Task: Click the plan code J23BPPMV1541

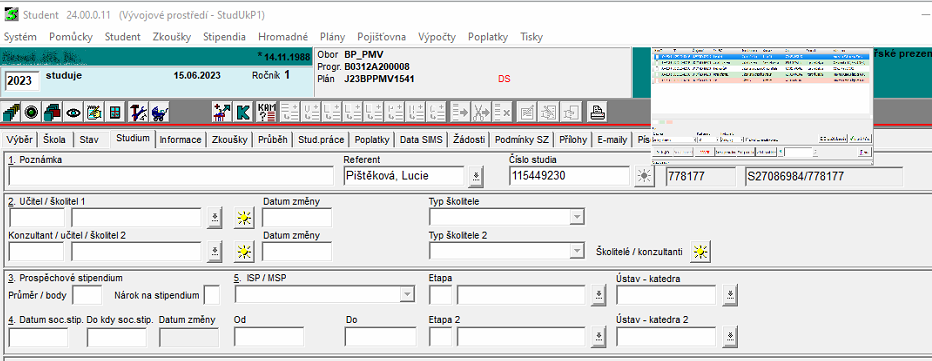Action: click(x=379, y=79)
